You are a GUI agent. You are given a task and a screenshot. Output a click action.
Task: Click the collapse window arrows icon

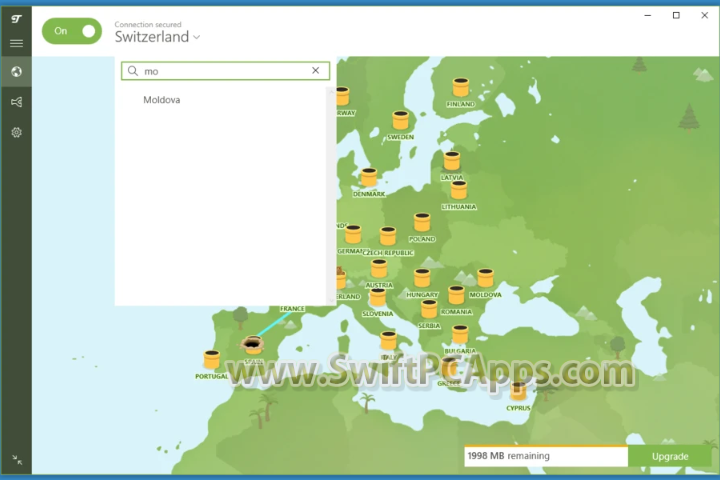pyautogui.click(x=17, y=459)
